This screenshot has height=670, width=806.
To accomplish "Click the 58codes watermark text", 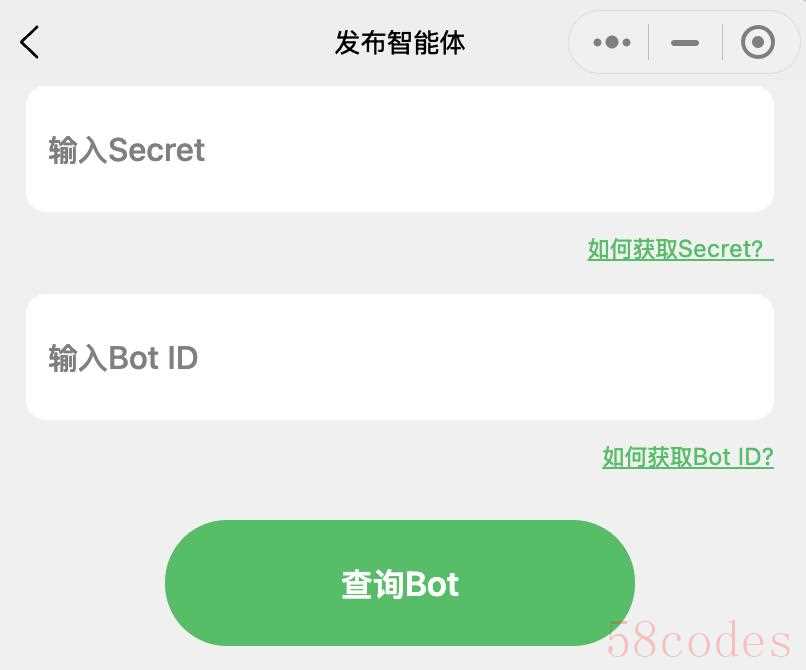I will tap(699, 640).
